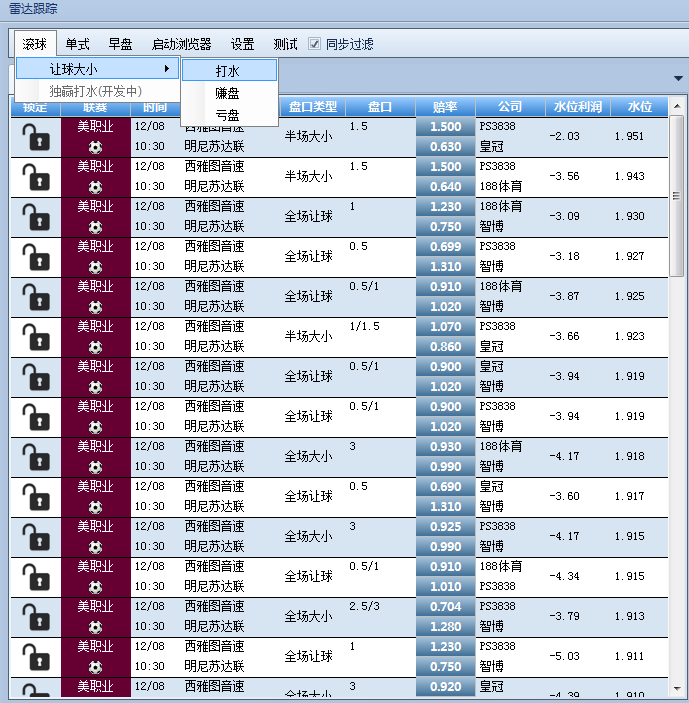The height and width of the screenshot is (703, 689).
Task: Click soccer ball icon in row with 水位 1.927
Action: [x=95, y=267]
